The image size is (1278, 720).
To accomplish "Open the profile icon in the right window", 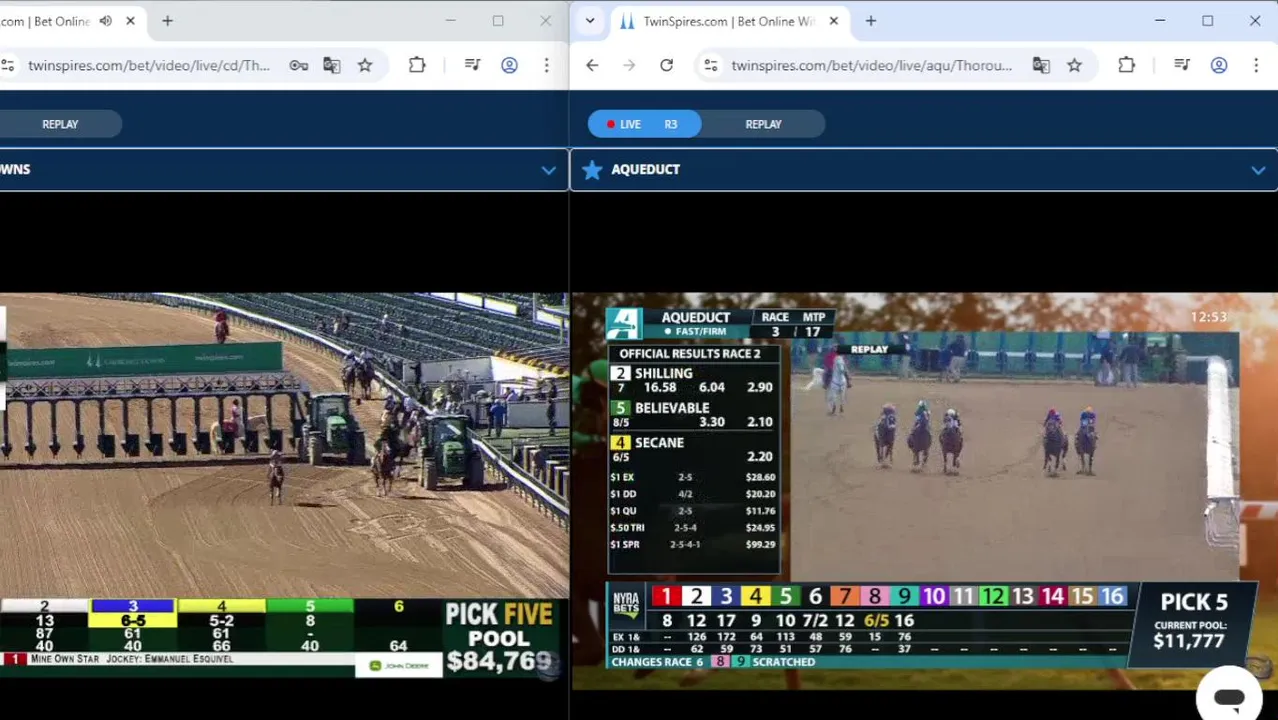I will [1218, 65].
